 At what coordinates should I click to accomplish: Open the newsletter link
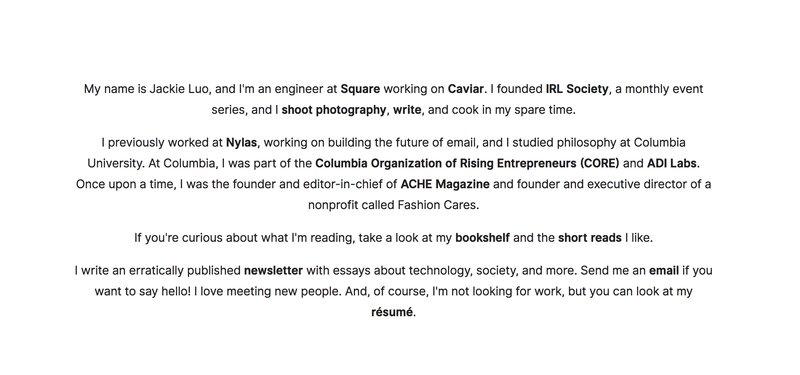(273, 270)
